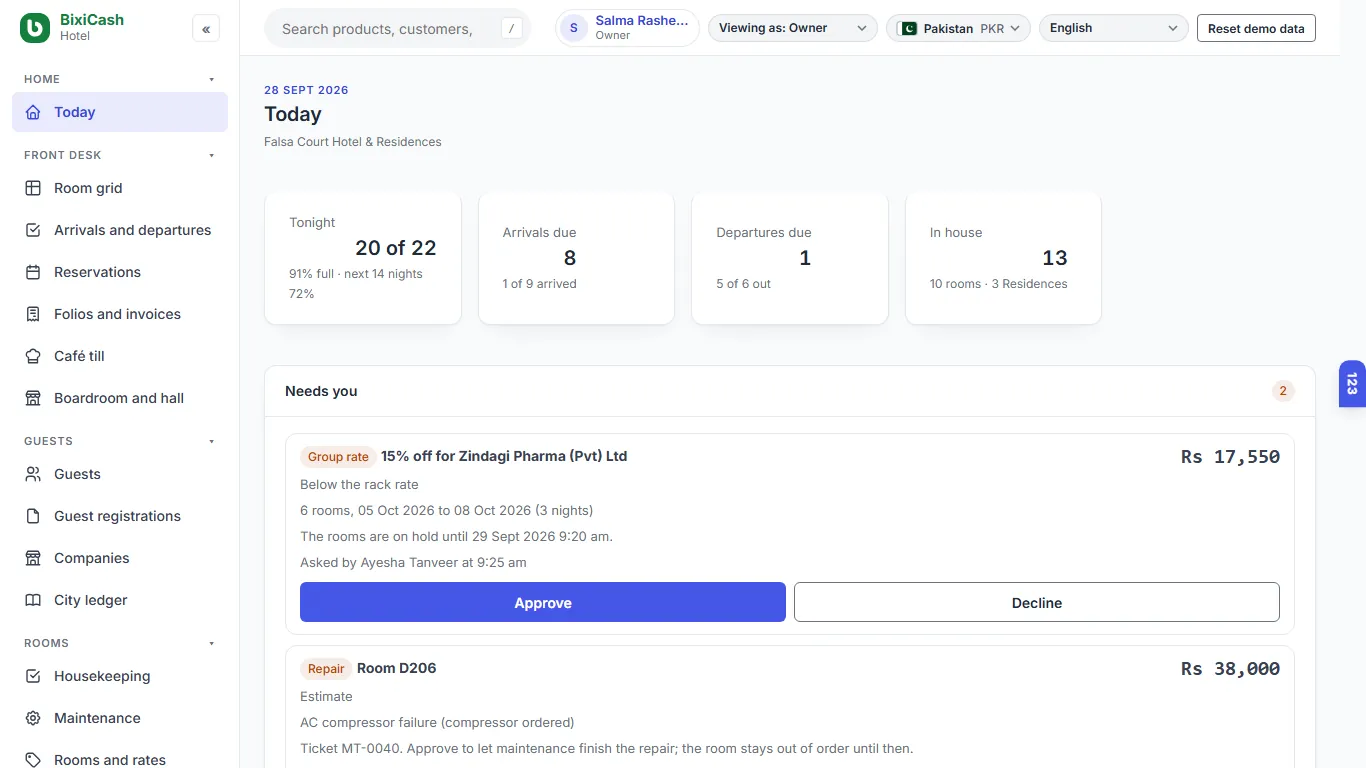Open the Viewing as: Owner dropdown
Viewport: 1366px width, 768px height.
[792, 28]
